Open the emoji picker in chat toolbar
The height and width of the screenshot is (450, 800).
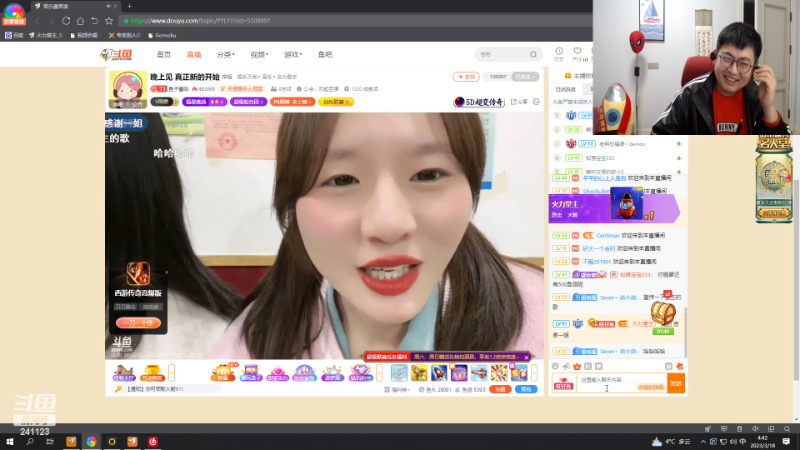pyautogui.click(x=555, y=366)
